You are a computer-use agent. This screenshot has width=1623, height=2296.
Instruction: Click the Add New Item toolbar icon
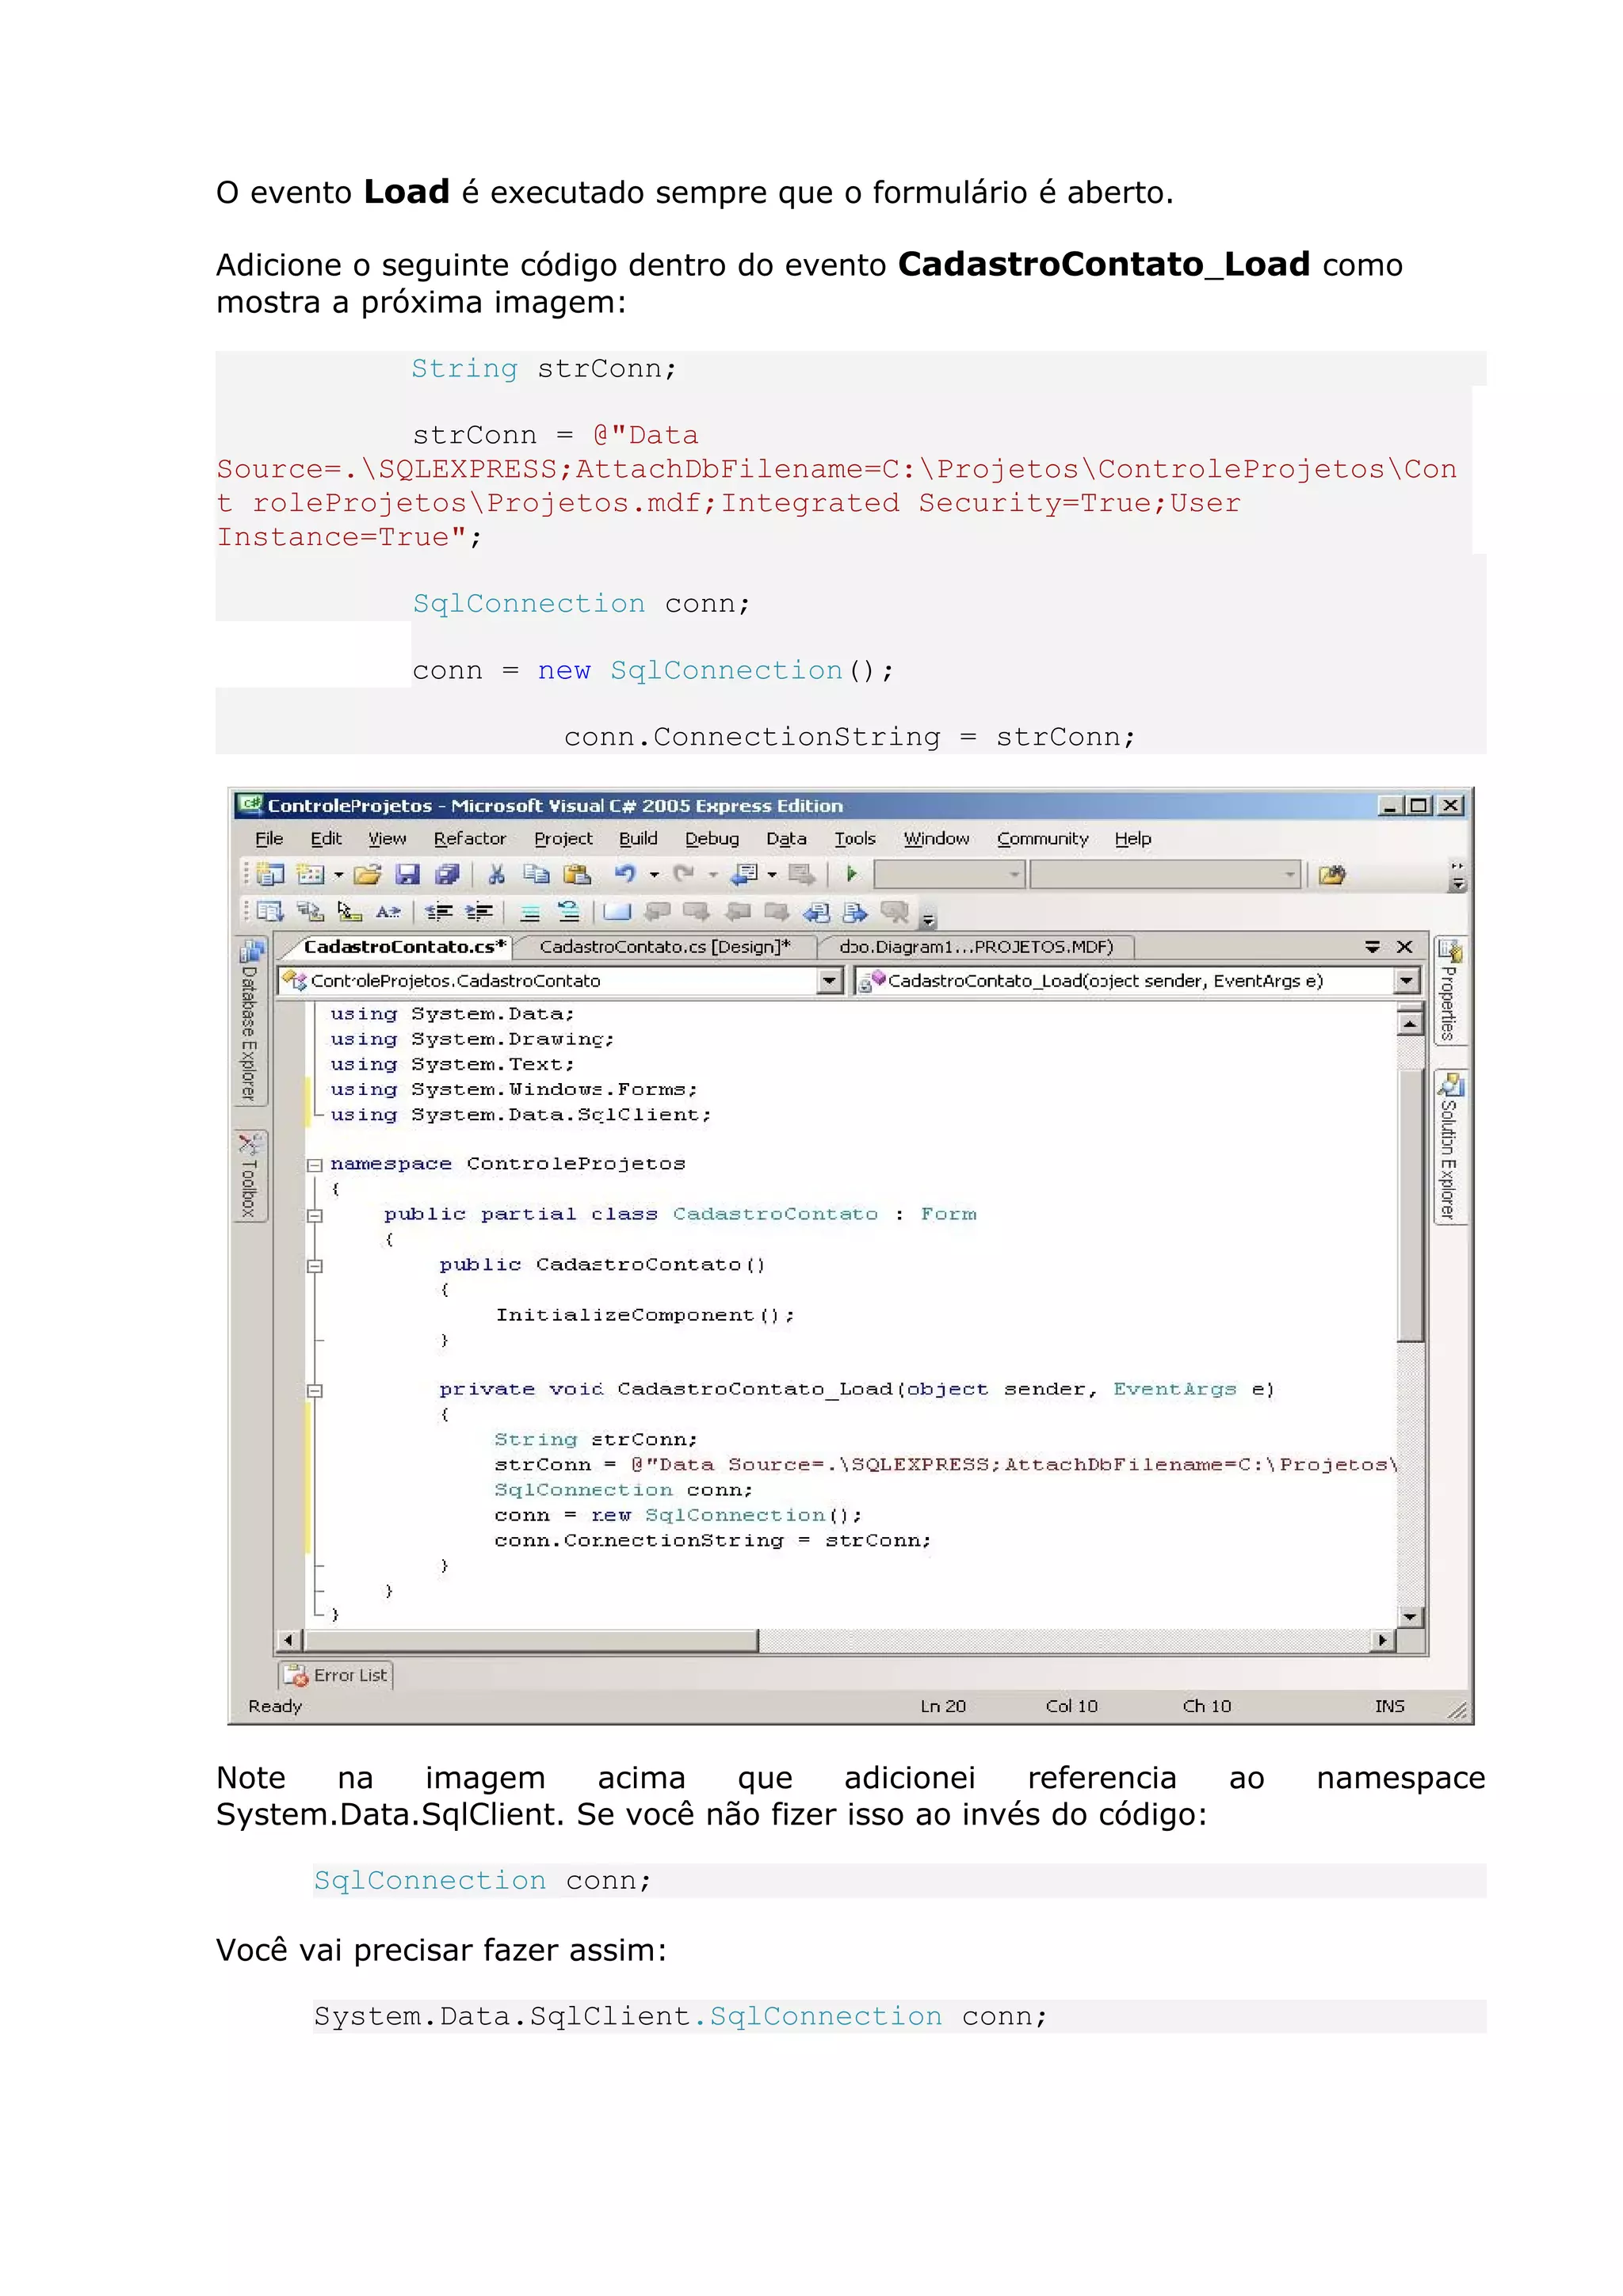311,875
